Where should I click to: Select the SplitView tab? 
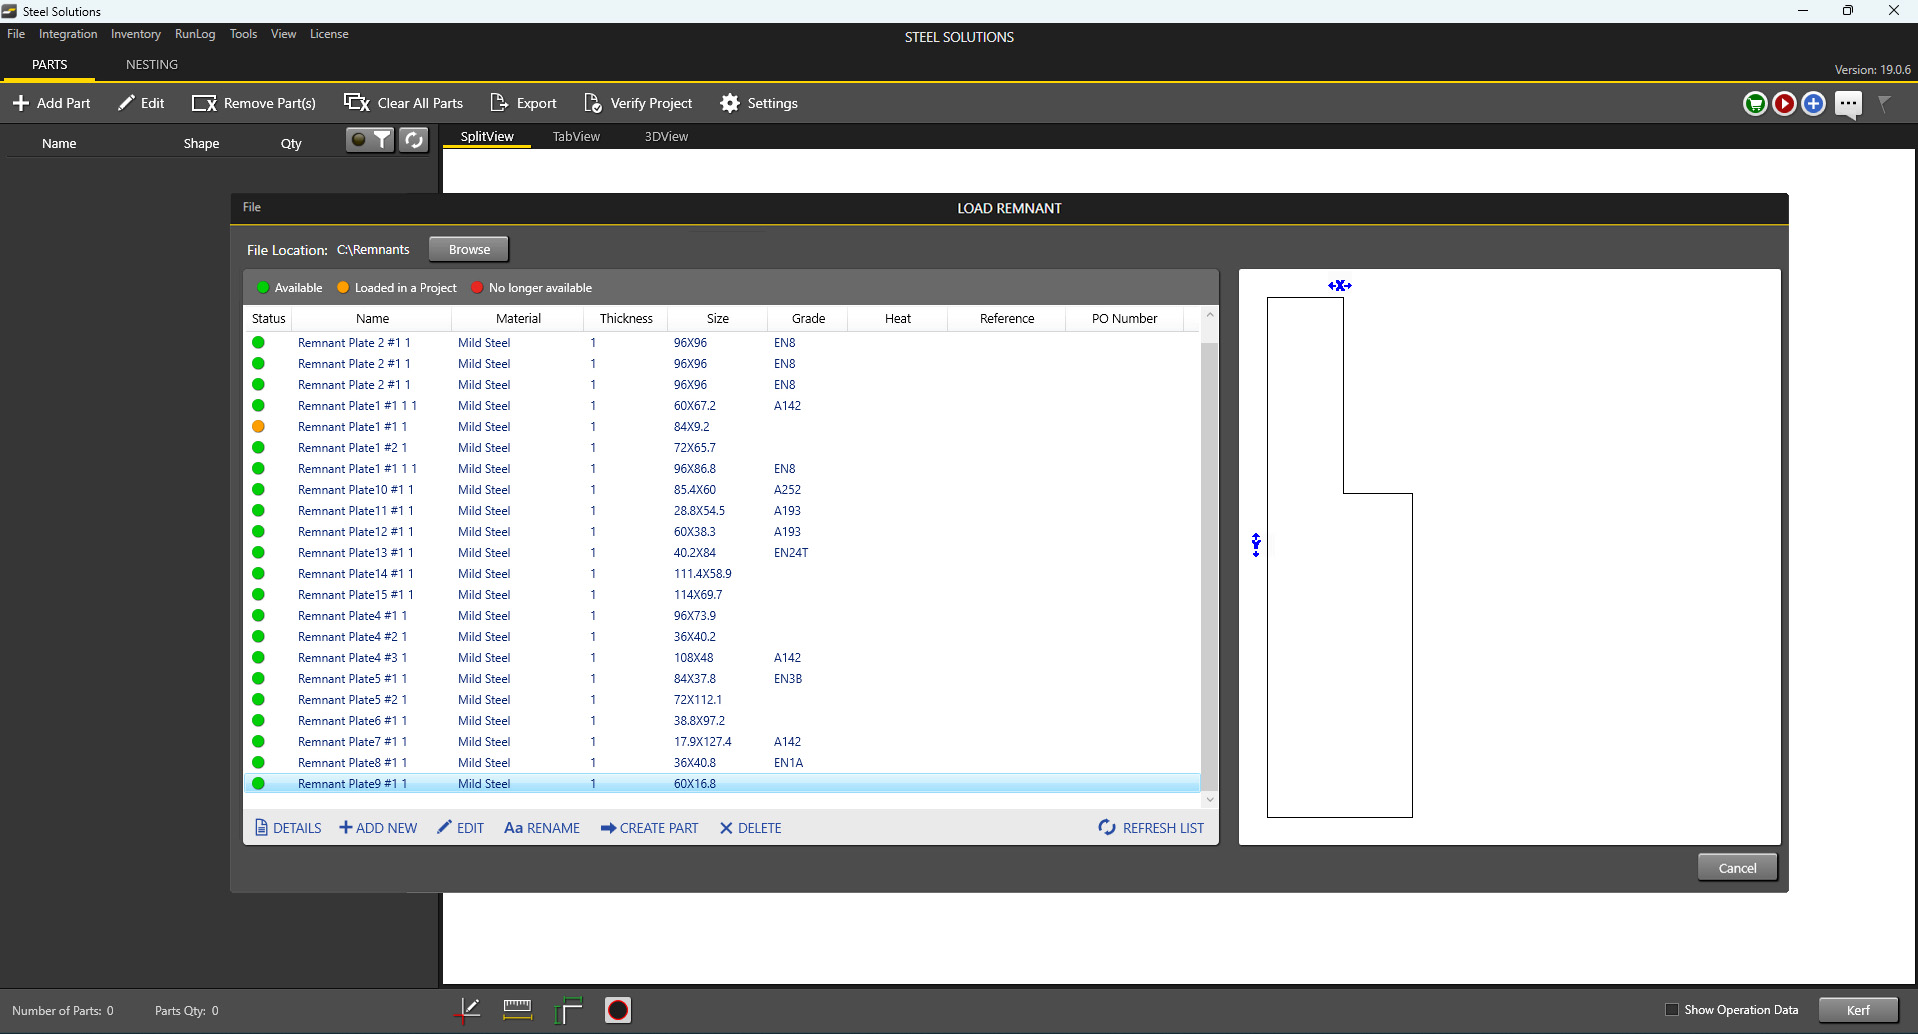(x=487, y=136)
